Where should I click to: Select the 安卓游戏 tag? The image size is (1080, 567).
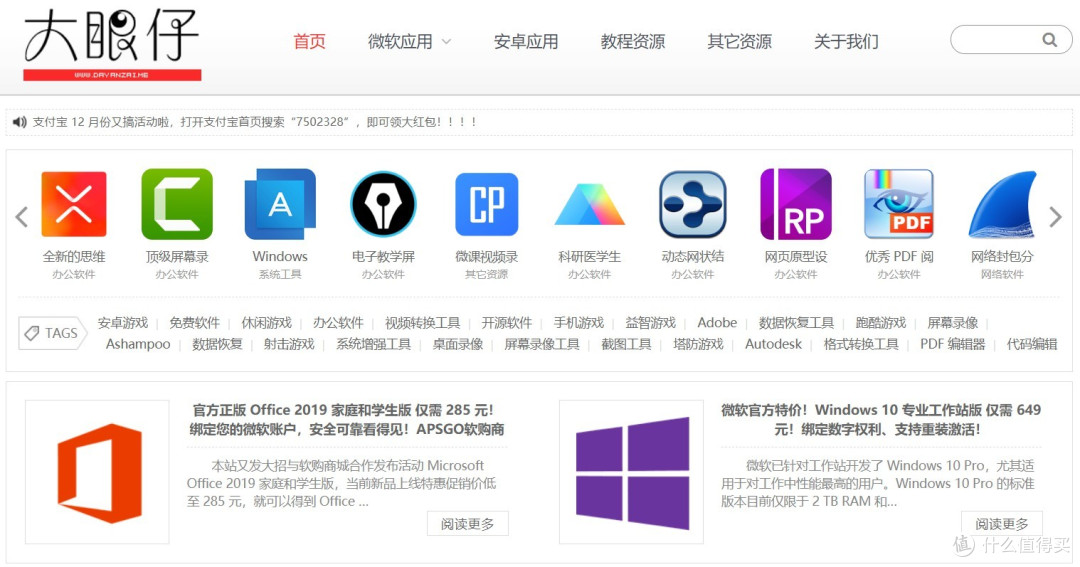pos(123,322)
